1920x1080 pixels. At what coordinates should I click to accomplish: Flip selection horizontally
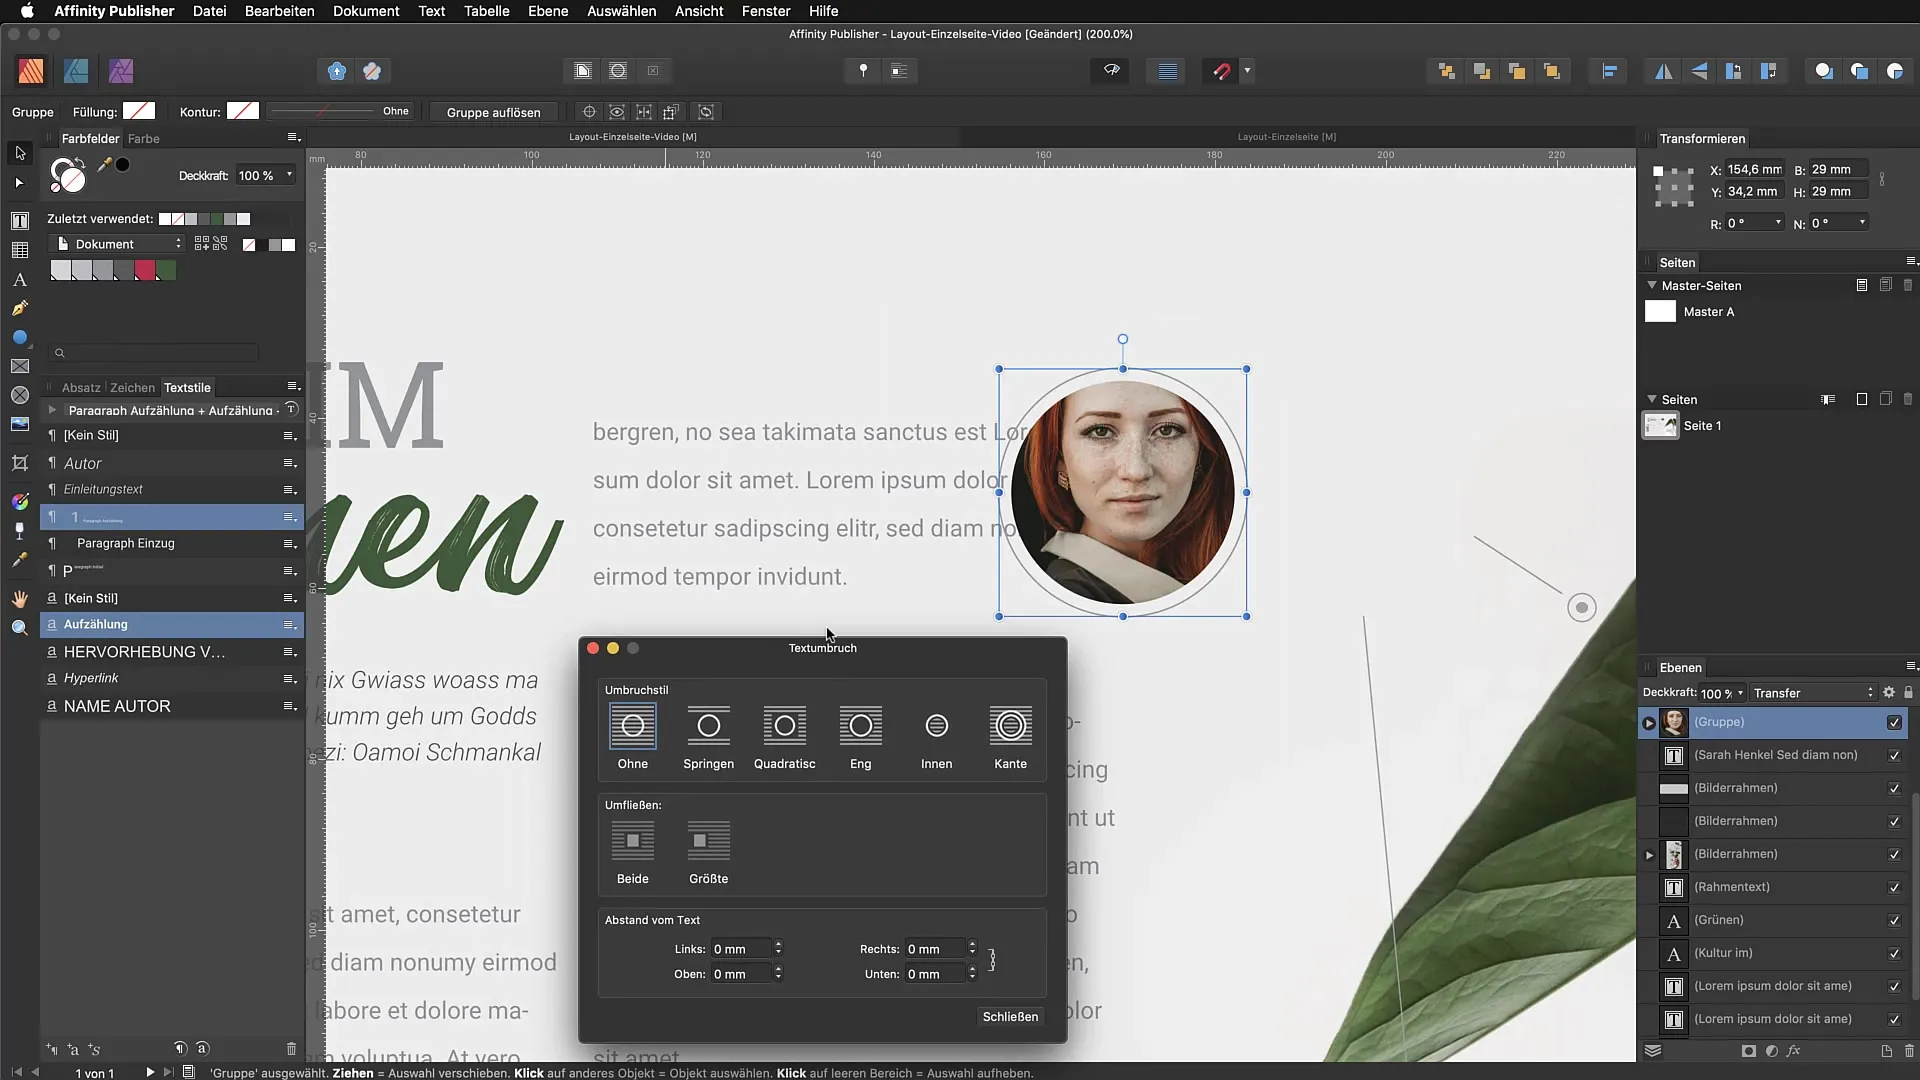click(x=1664, y=71)
